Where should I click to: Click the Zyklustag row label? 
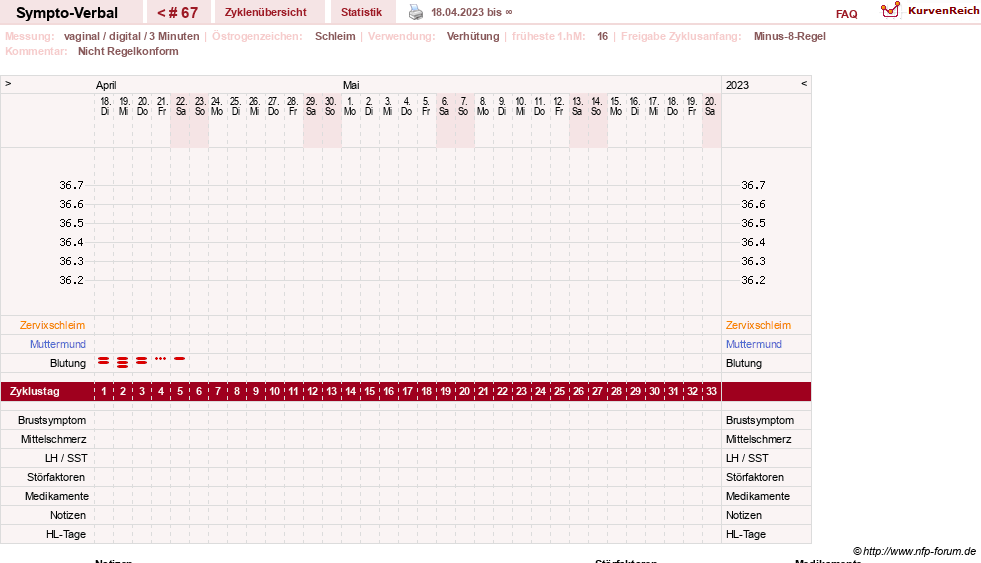click(35, 392)
